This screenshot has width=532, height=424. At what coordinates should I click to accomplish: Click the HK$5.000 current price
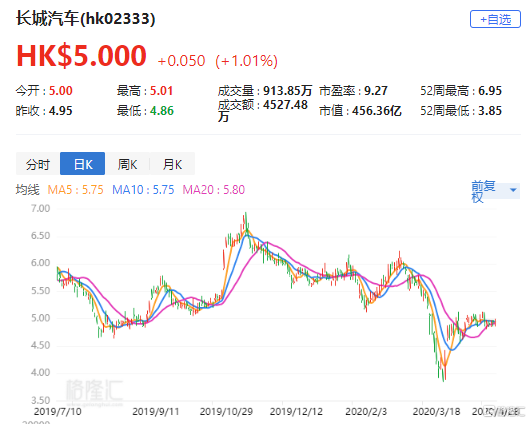point(81,56)
